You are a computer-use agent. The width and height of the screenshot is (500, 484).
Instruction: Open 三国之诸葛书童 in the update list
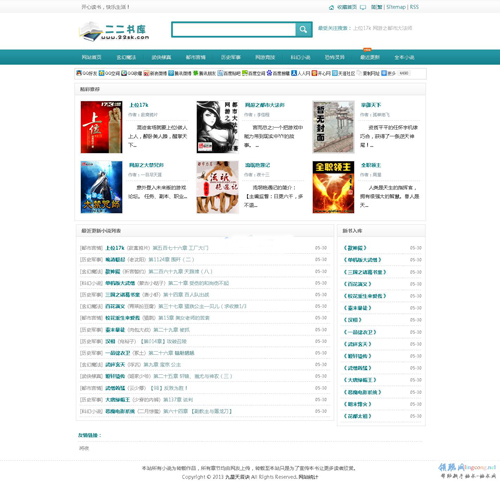123,294
